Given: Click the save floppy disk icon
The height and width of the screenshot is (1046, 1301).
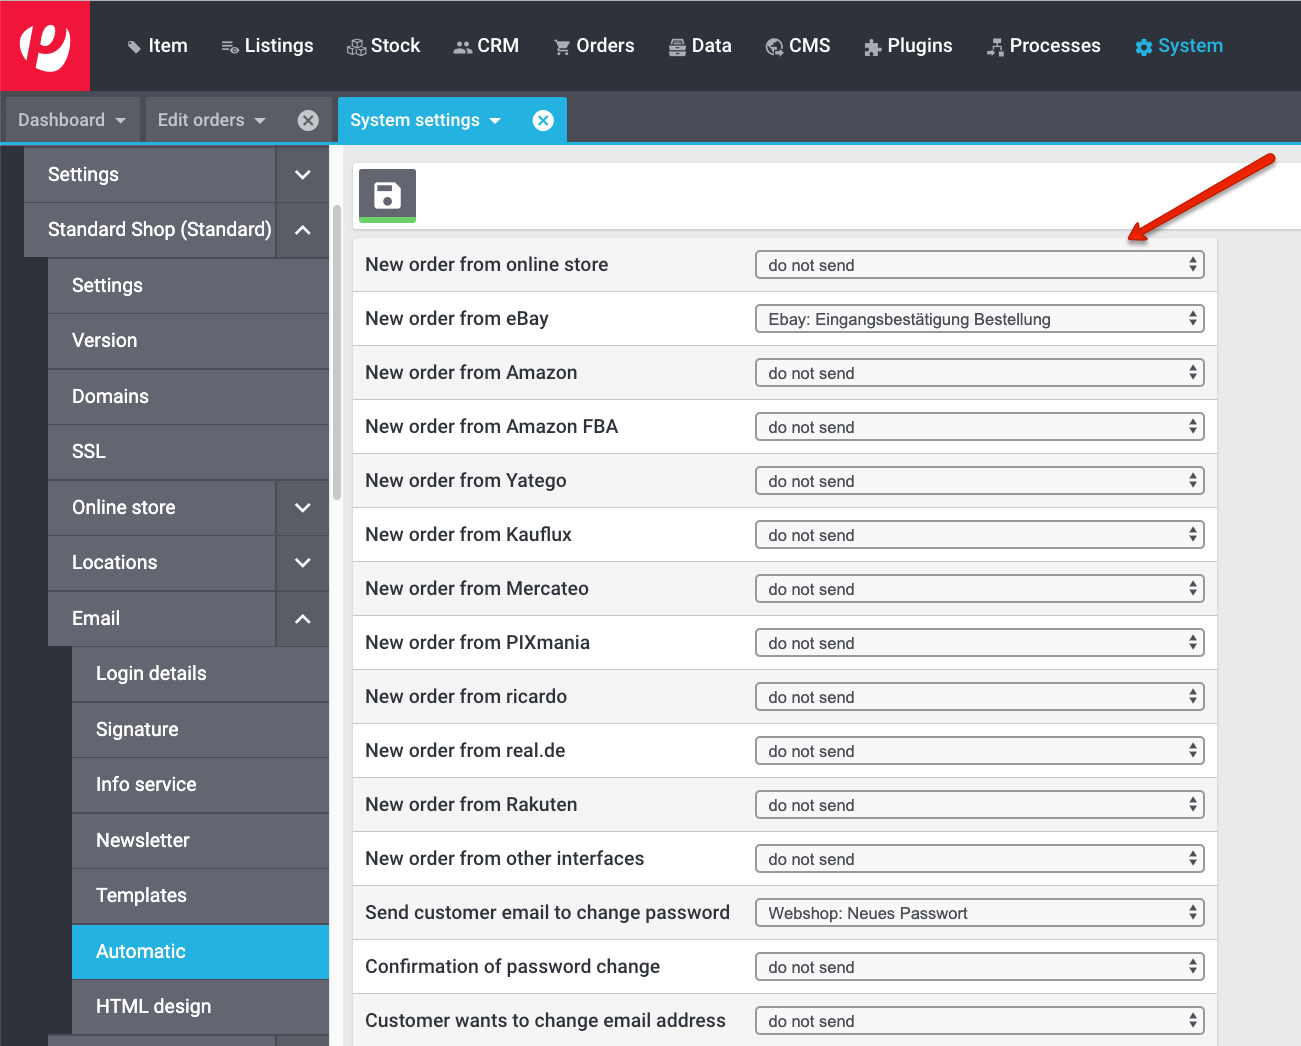Looking at the screenshot, I should coord(387,195).
